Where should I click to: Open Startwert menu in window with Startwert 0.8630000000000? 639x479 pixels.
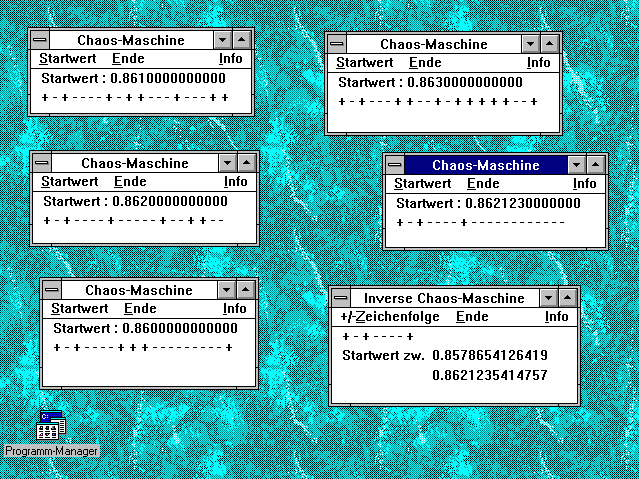(363, 62)
